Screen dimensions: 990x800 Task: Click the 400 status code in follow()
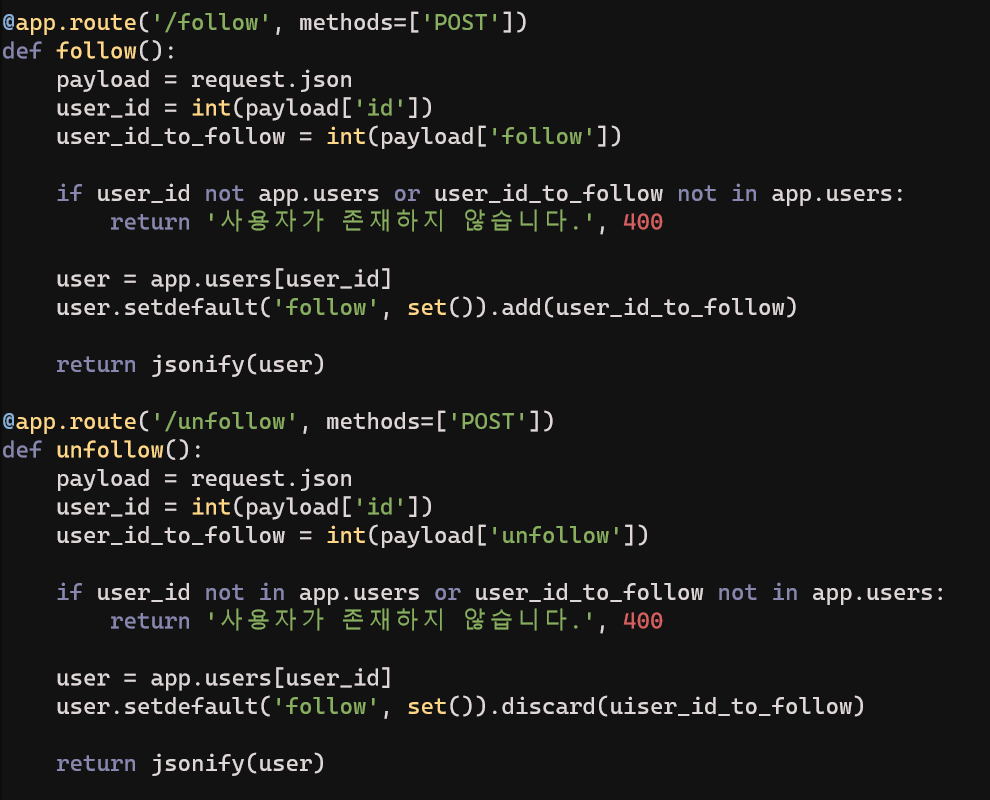click(x=643, y=222)
